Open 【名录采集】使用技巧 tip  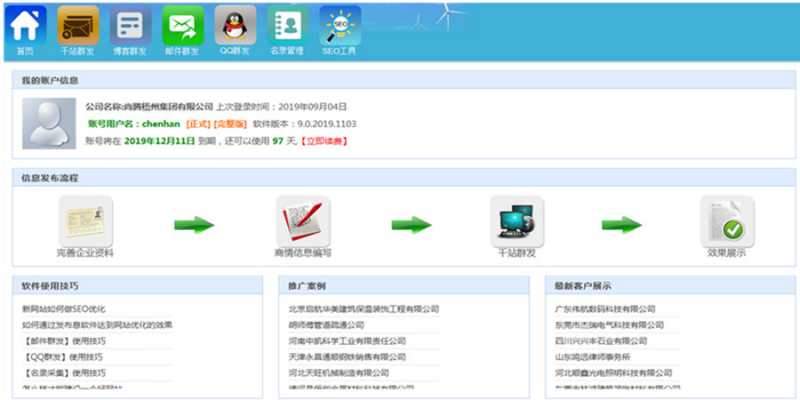[64, 372]
